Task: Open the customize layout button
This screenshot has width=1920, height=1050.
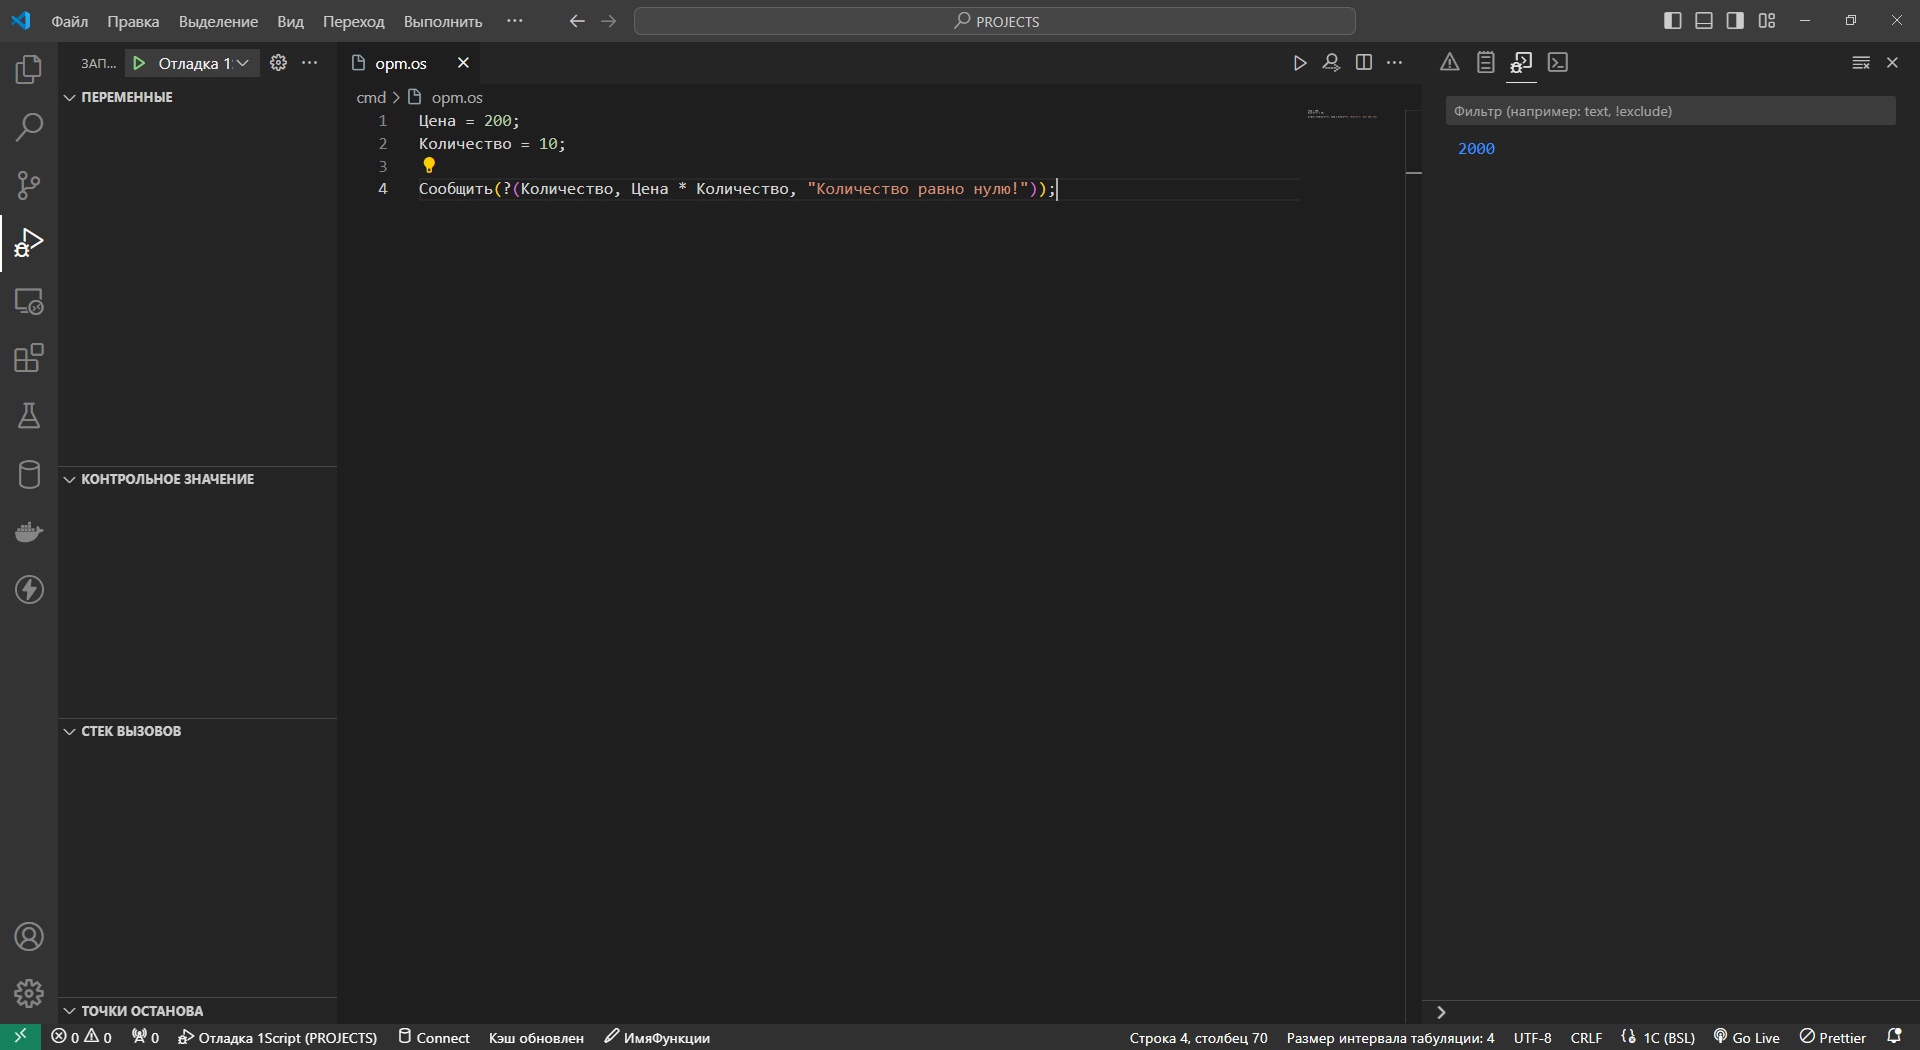Action: 1767,21
